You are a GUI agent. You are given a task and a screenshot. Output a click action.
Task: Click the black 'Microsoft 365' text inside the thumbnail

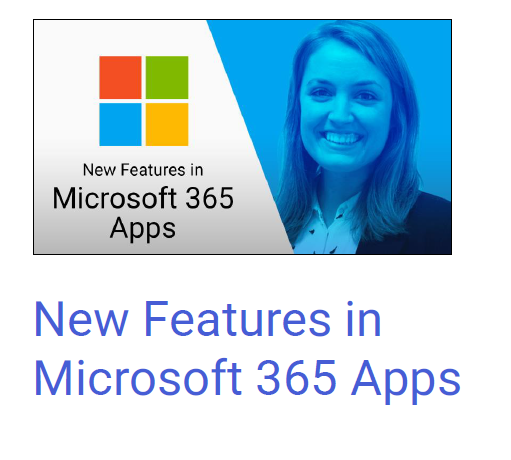point(143,198)
